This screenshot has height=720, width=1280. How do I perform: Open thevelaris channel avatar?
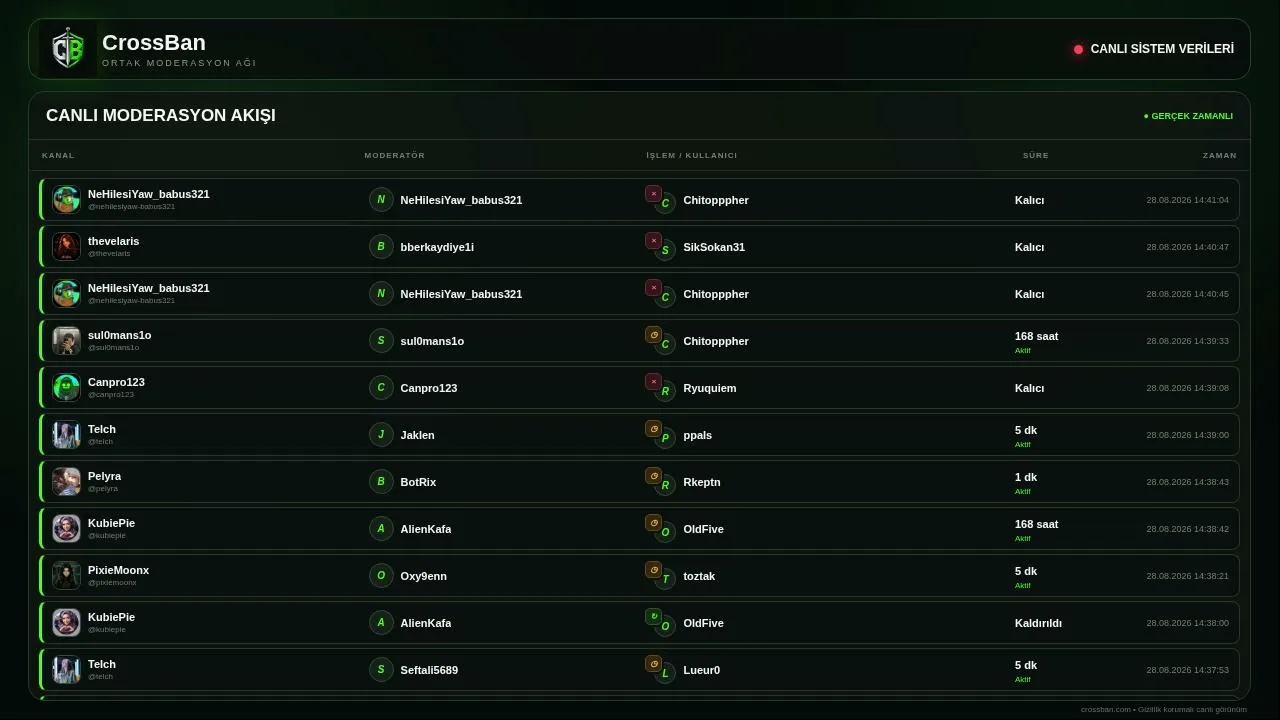[66, 246]
